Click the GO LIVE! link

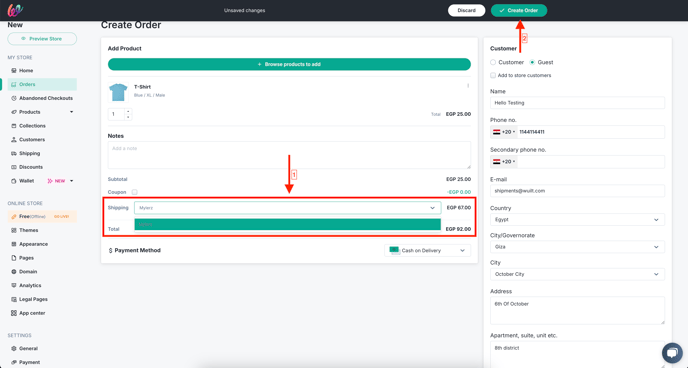click(x=60, y=217)
